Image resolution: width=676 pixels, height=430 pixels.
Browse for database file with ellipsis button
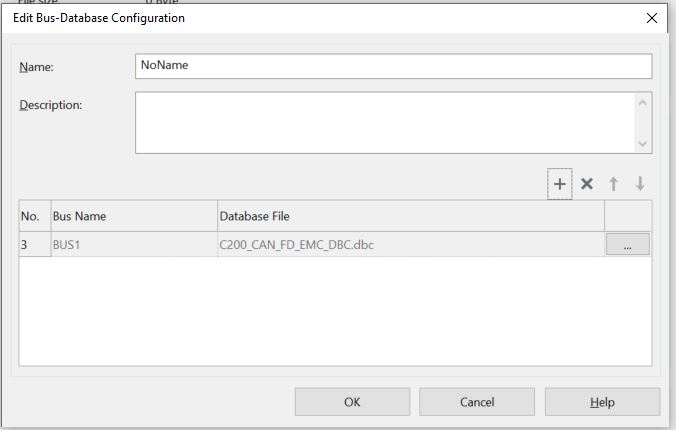[627, 245]
